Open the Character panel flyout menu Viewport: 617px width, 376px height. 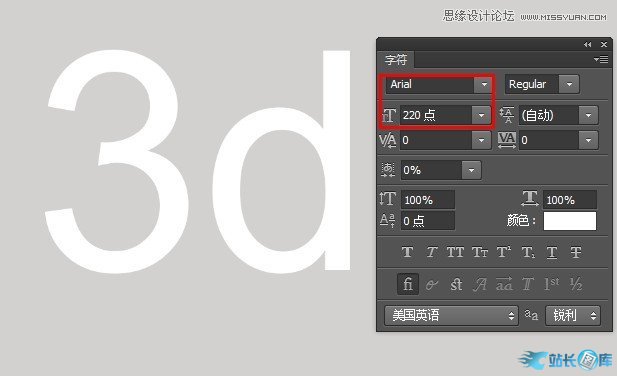(601, 59)
